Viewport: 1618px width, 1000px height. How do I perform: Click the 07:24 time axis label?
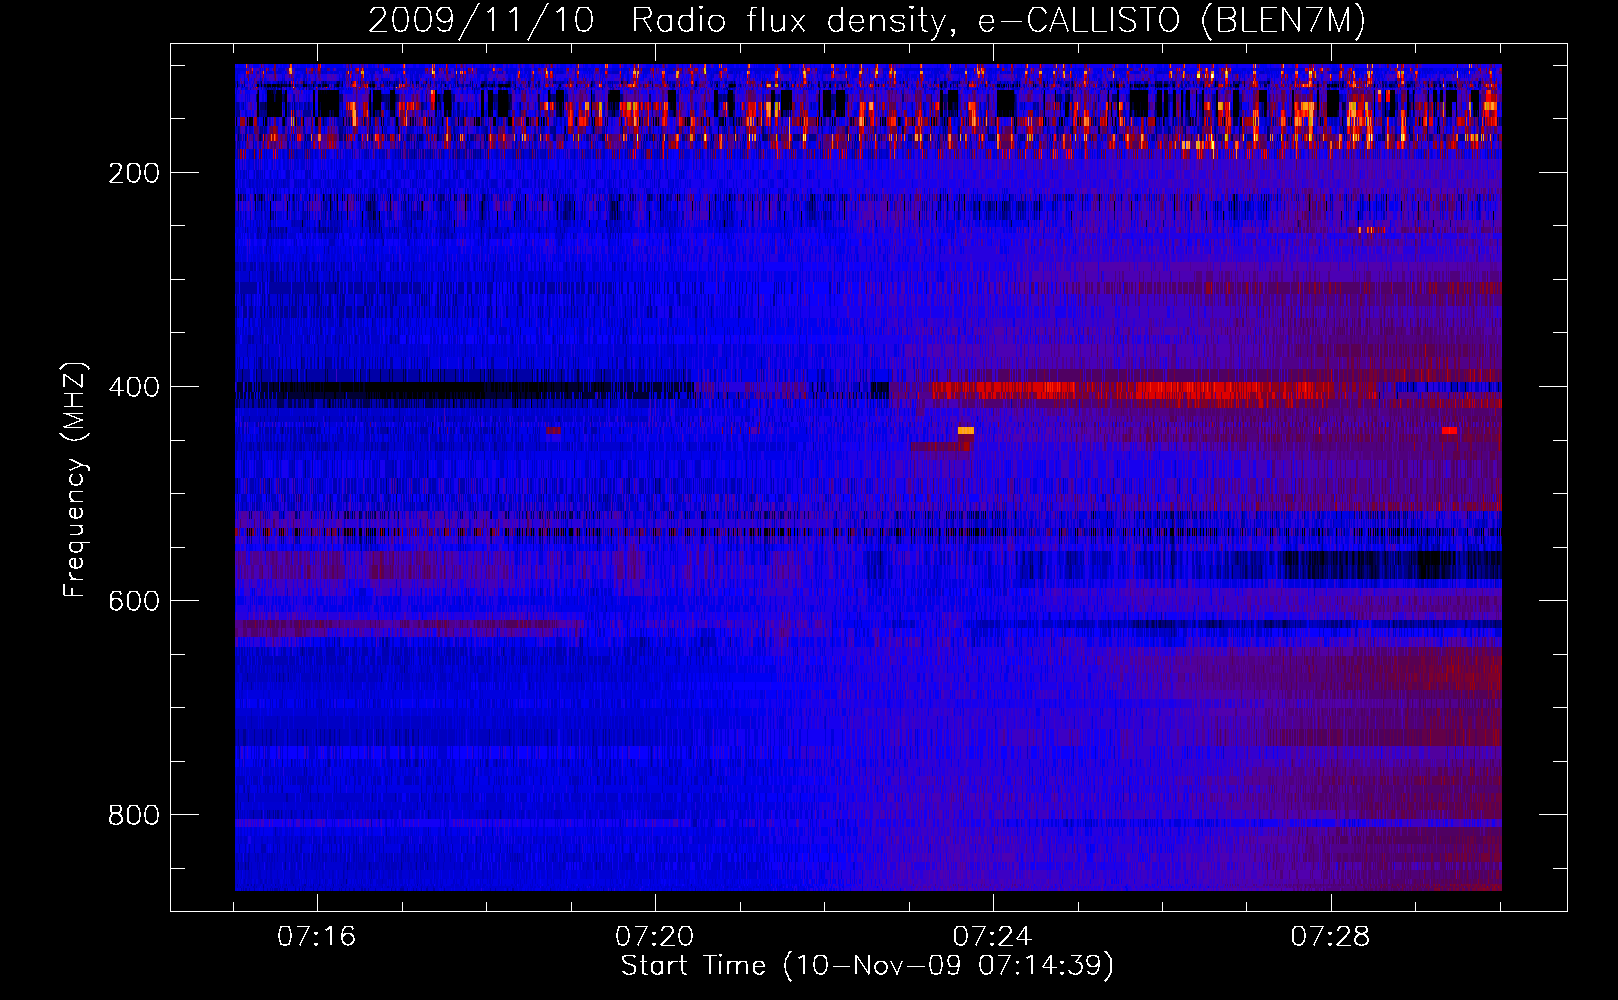tap(992, 937)
